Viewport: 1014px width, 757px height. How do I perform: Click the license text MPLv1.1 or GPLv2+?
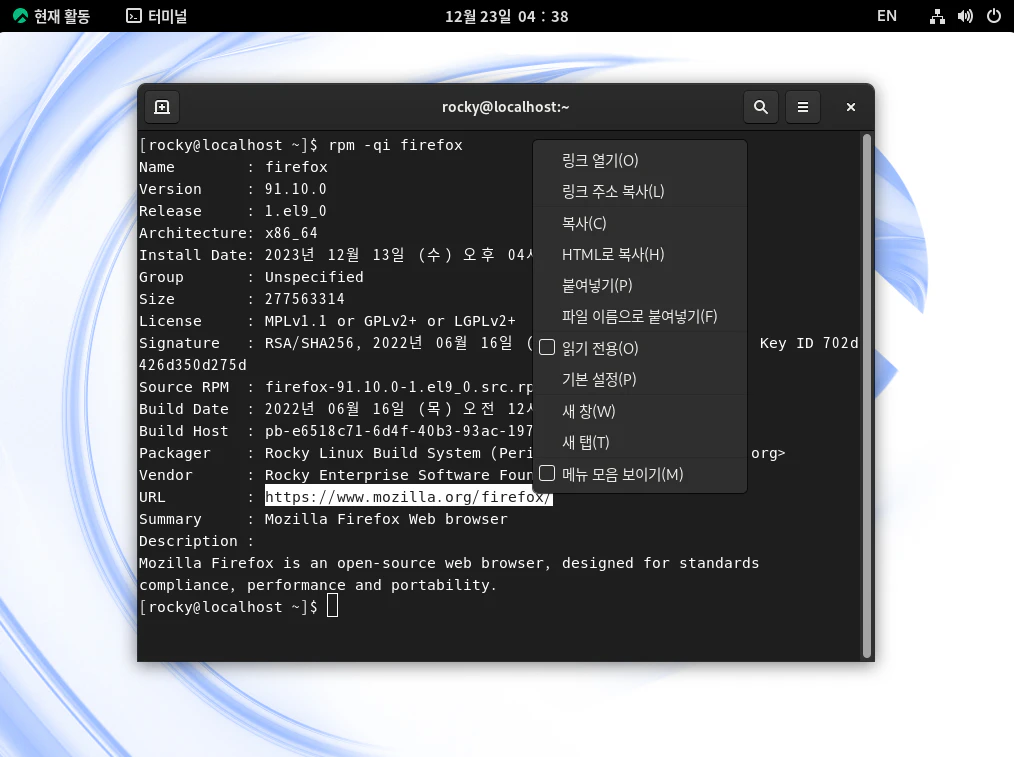tap(341, 321)
